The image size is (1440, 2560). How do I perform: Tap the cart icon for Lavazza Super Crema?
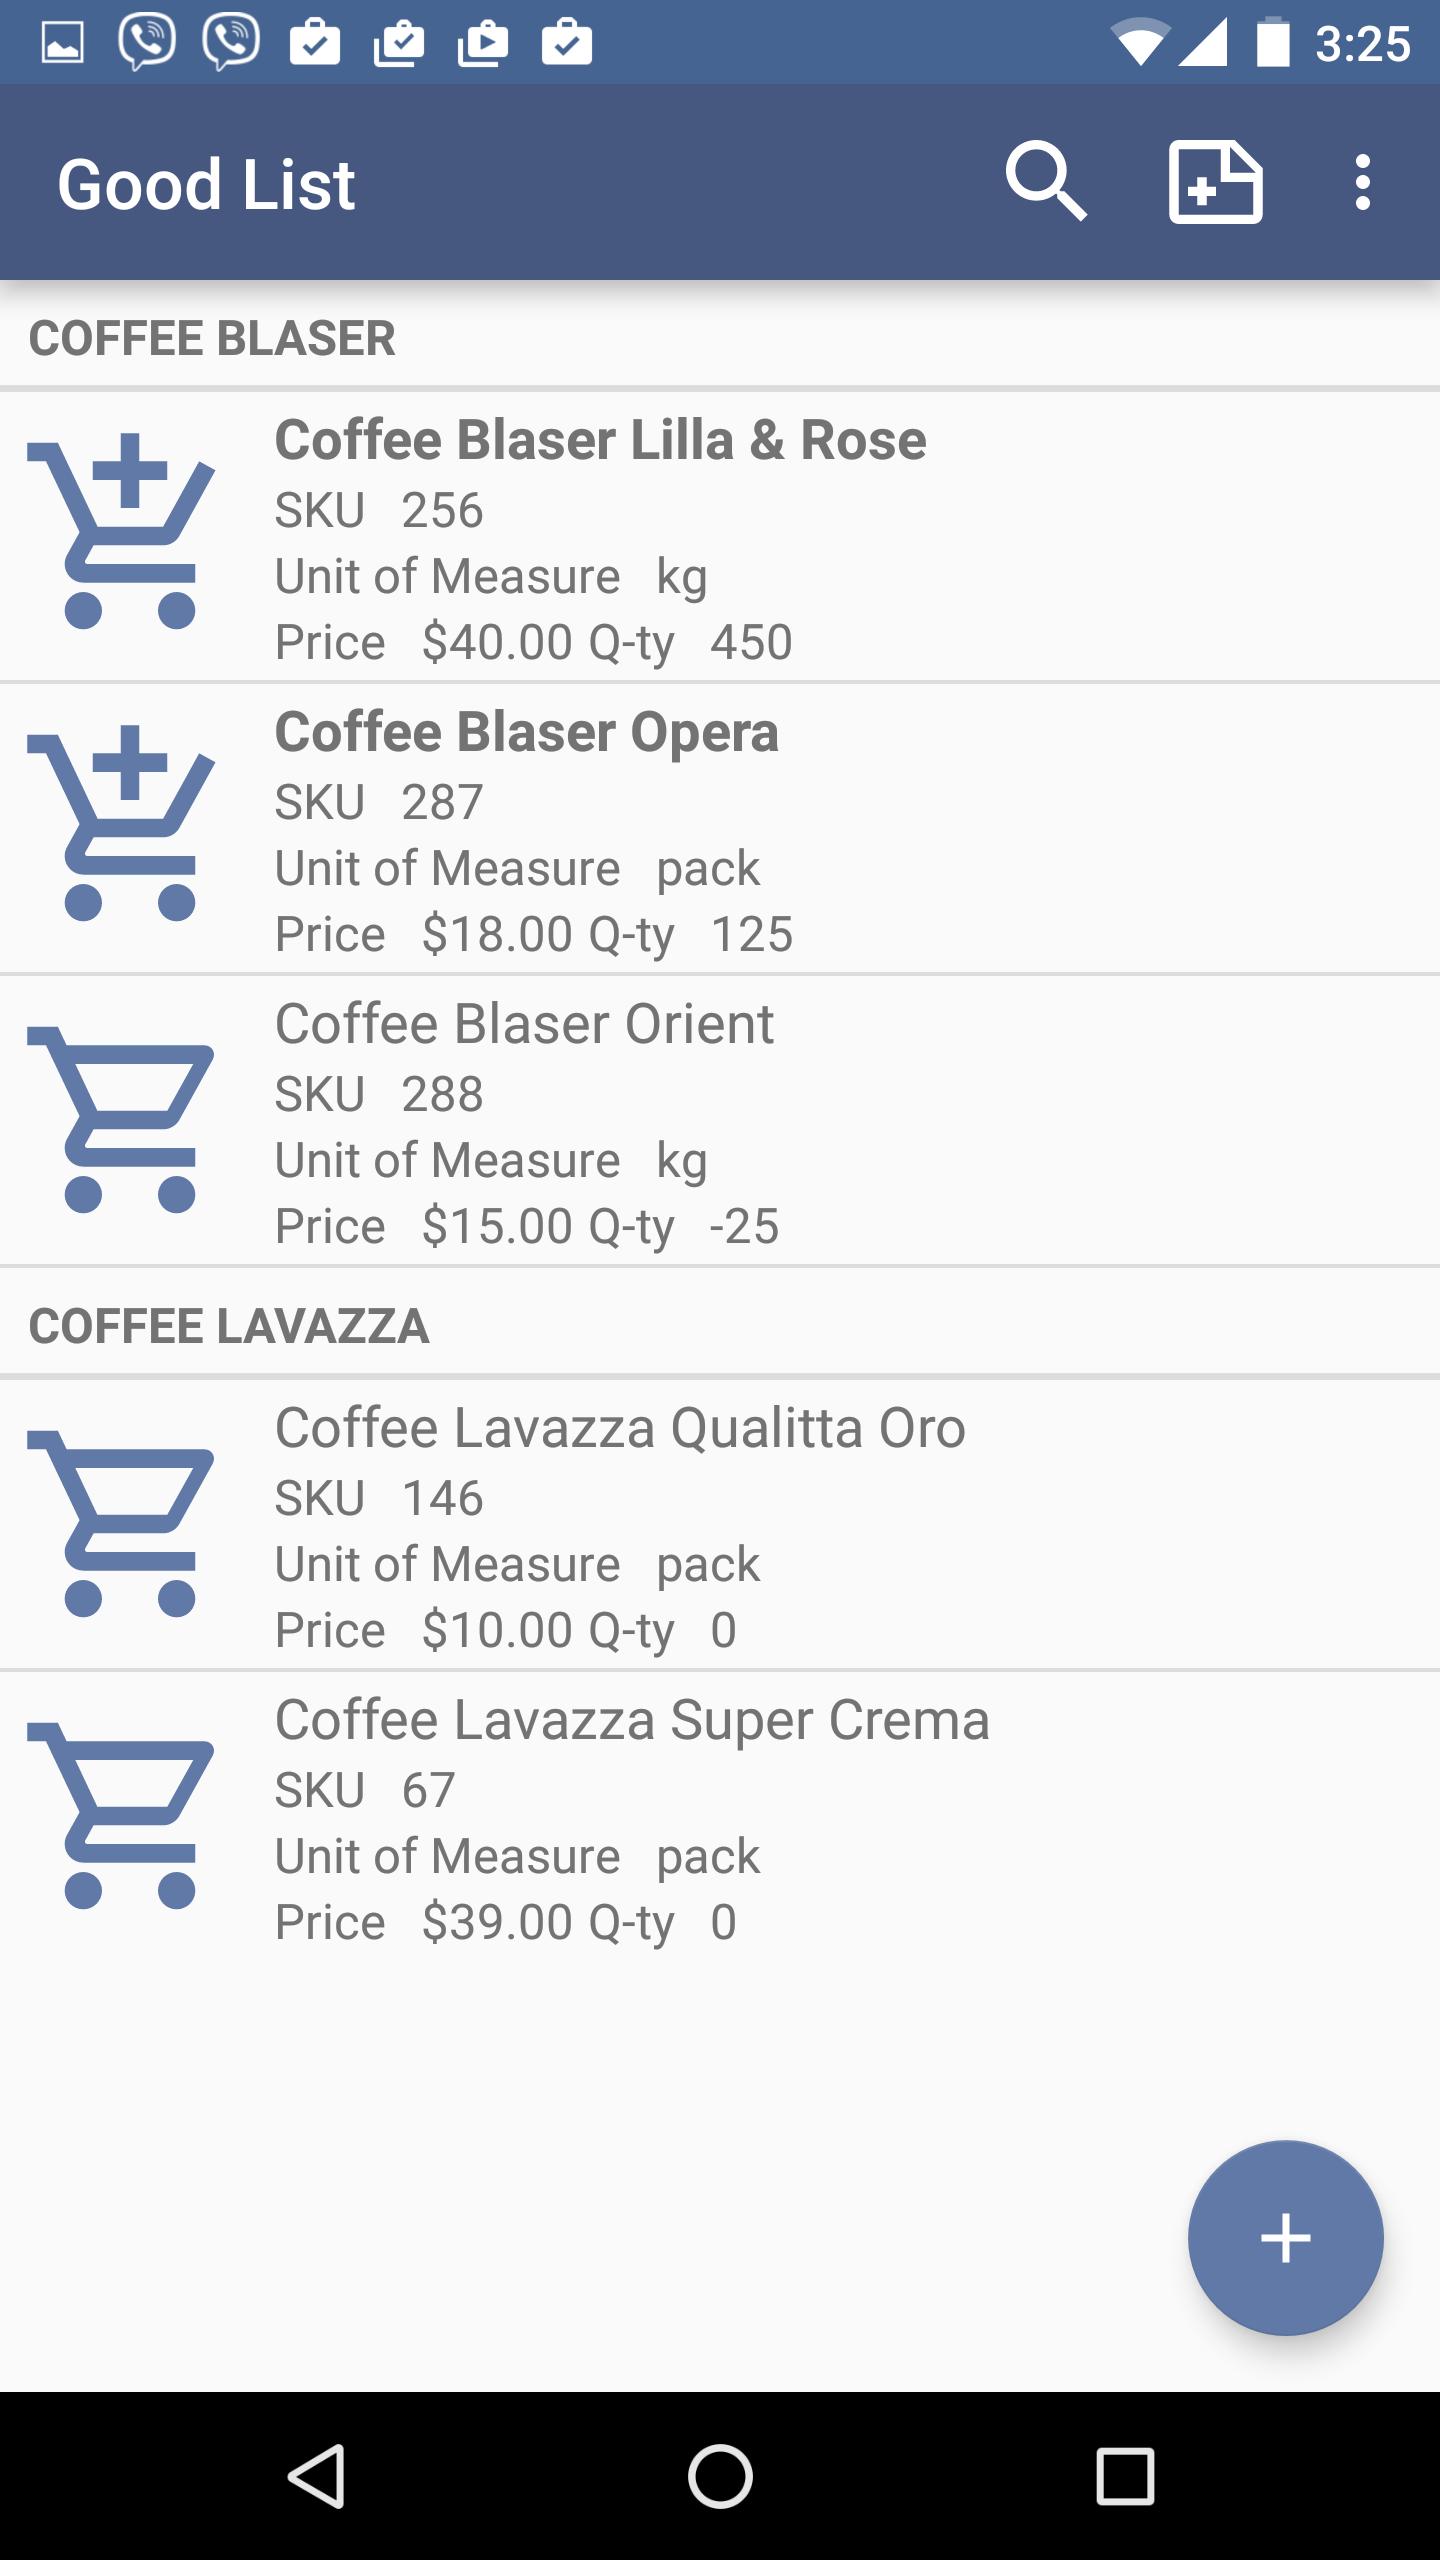(x=122, y=1814)
